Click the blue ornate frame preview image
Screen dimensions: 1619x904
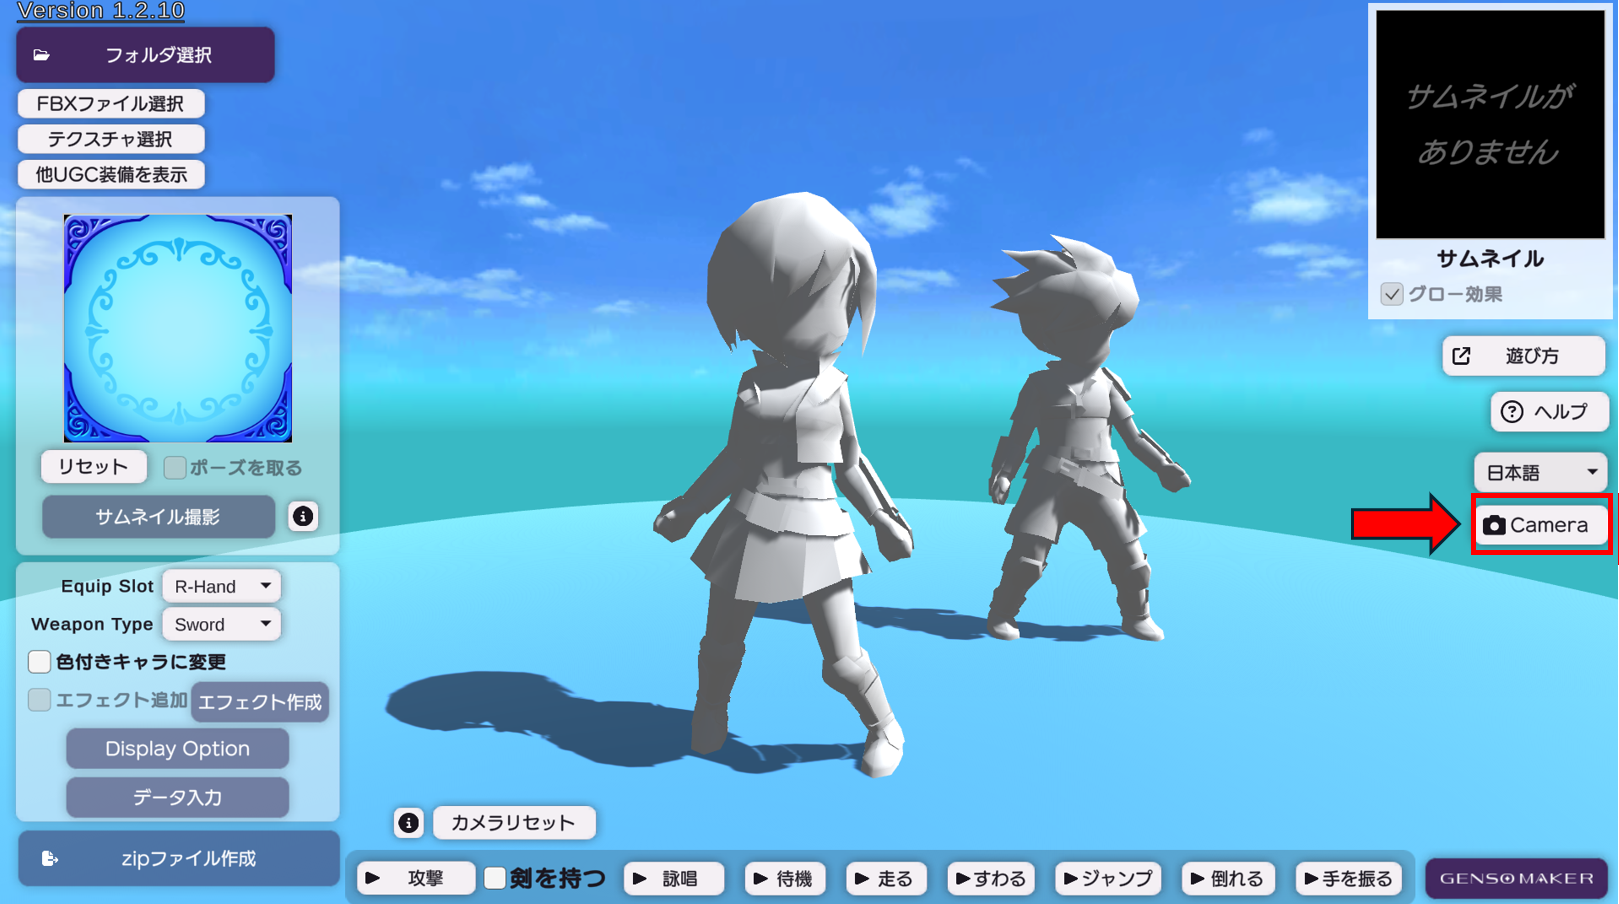pos(178,328)
